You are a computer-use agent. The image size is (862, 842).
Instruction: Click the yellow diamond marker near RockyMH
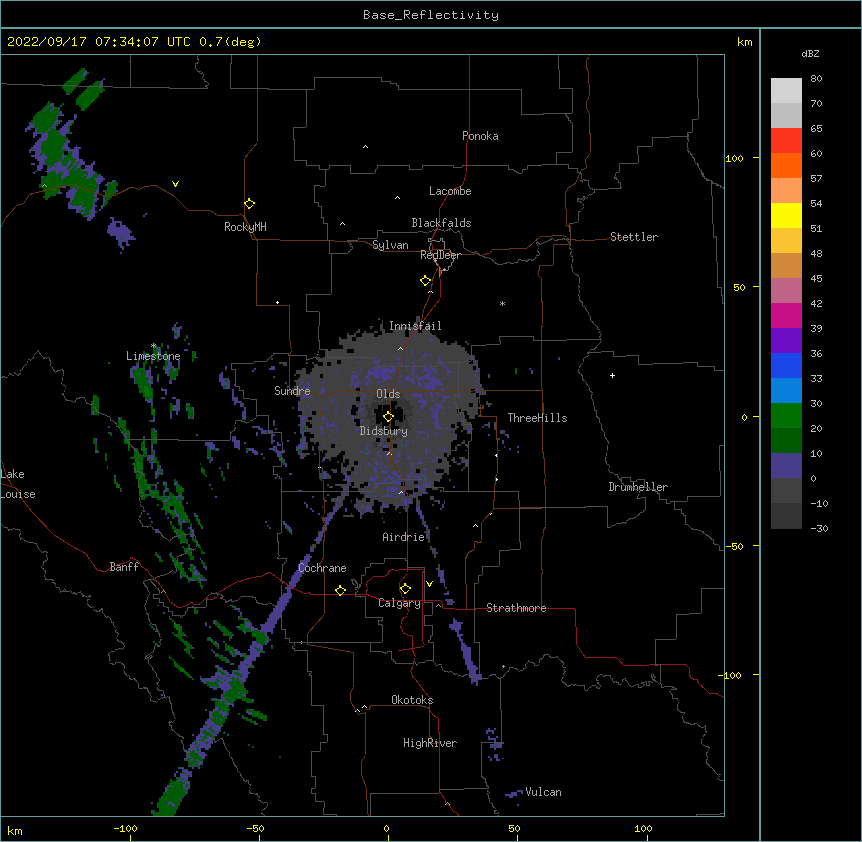pos(249,204)
